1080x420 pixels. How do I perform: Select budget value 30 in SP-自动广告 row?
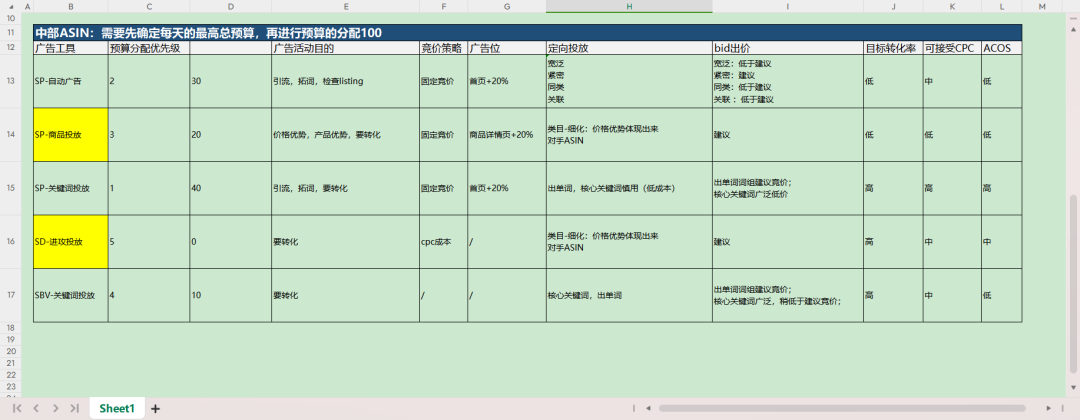tap(231, 81)
